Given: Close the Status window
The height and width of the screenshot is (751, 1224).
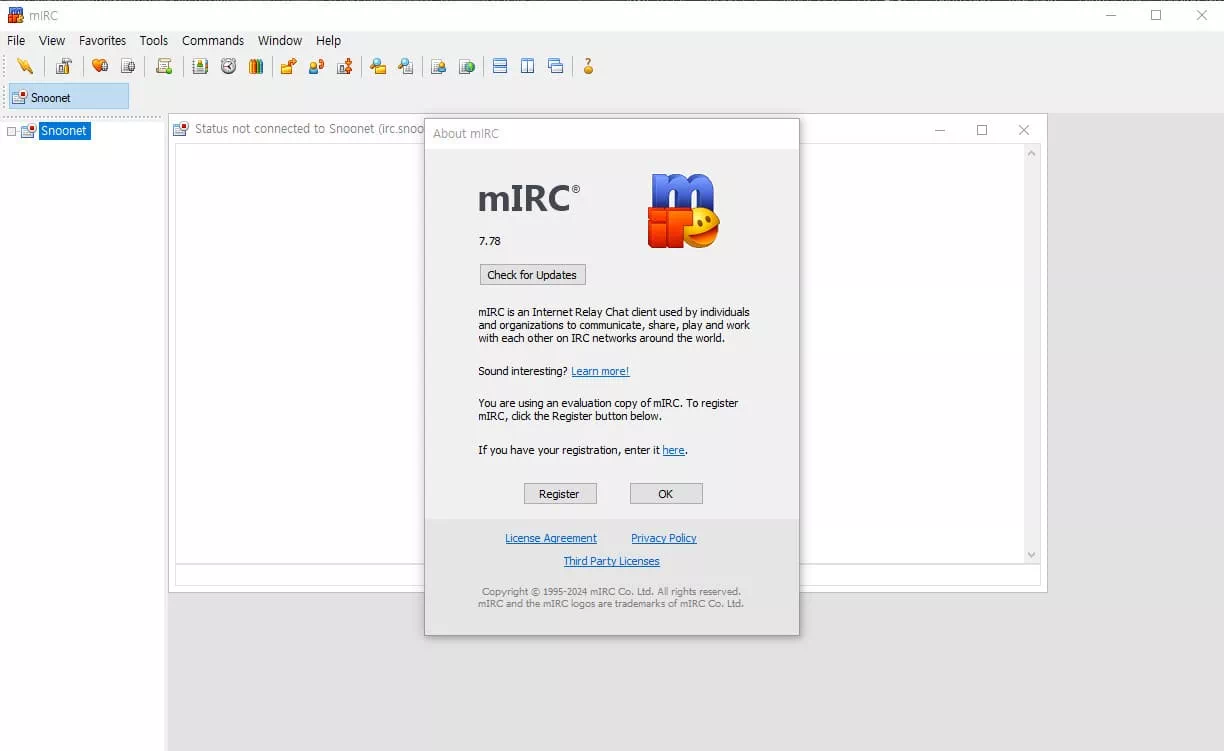Looking at the screenshot, I should tap(1023, 129).
